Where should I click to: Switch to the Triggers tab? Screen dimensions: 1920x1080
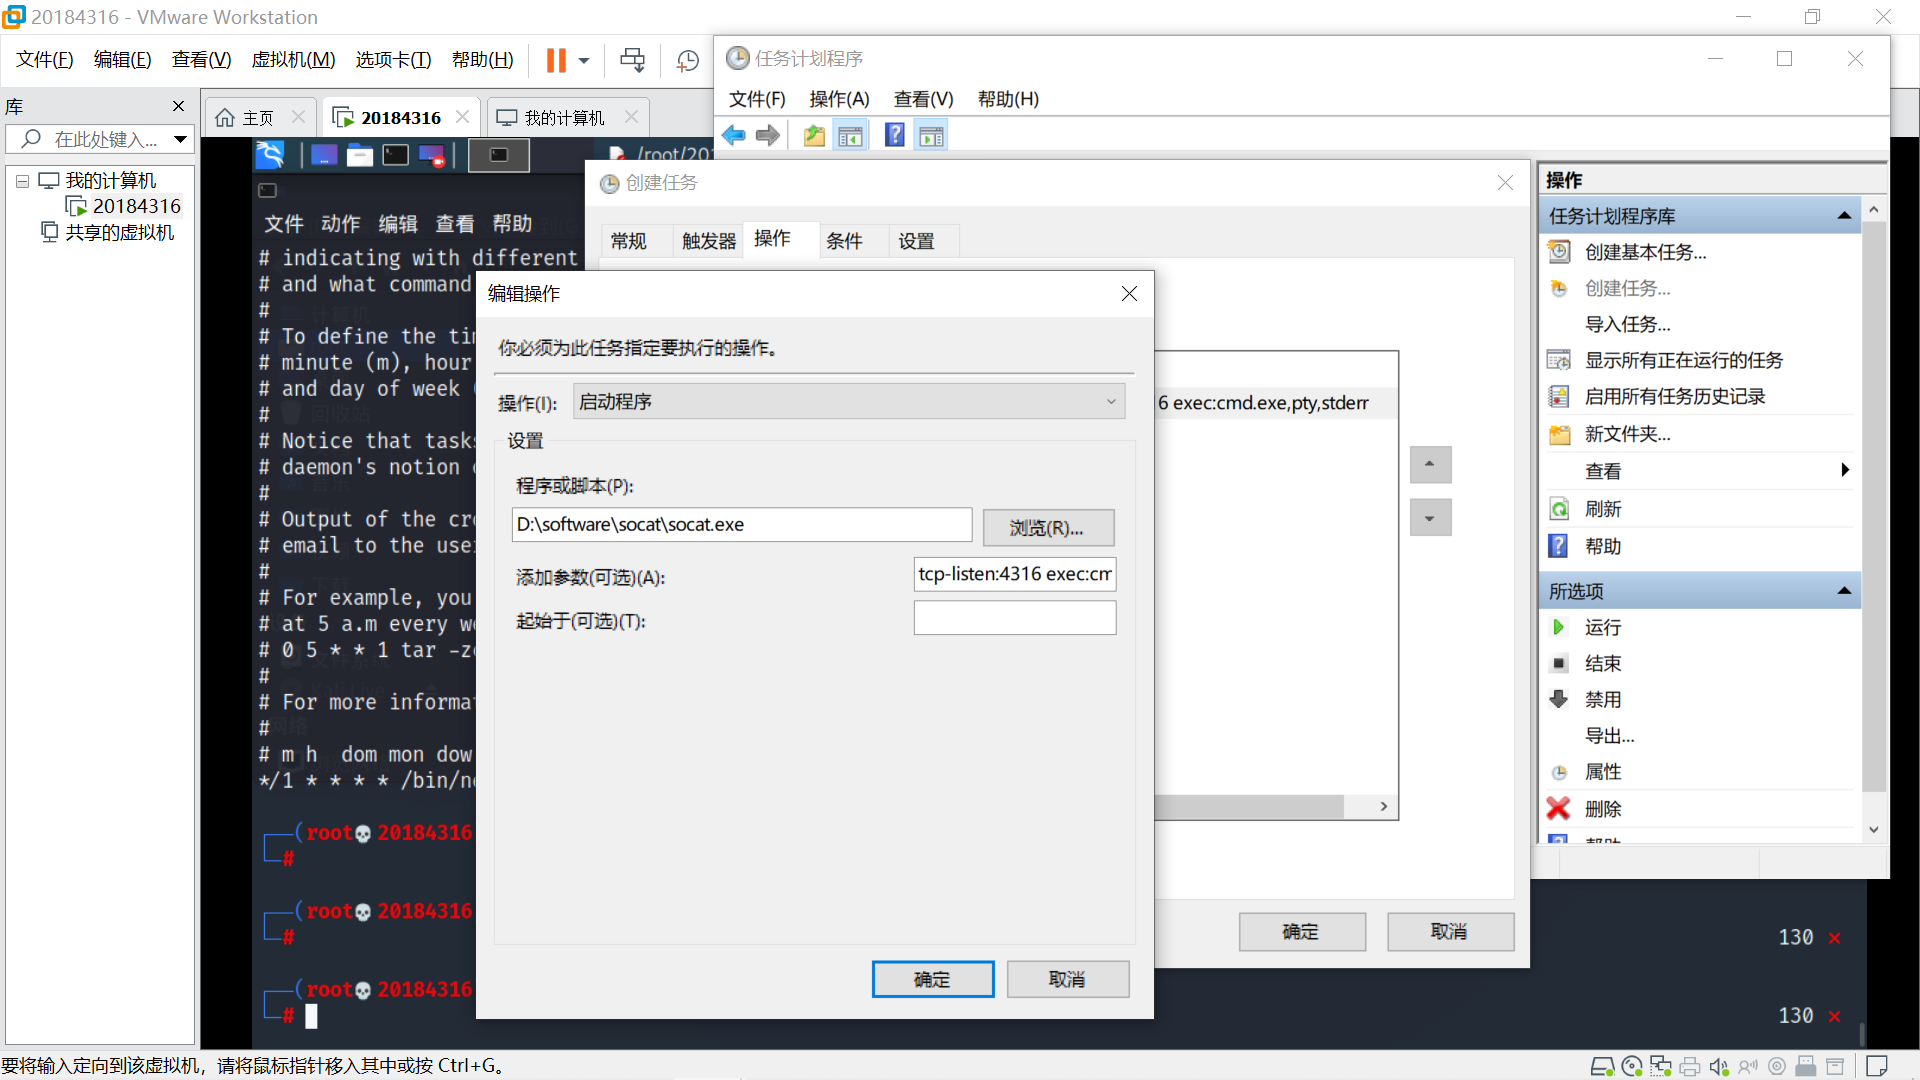click(x=708, y=241)
